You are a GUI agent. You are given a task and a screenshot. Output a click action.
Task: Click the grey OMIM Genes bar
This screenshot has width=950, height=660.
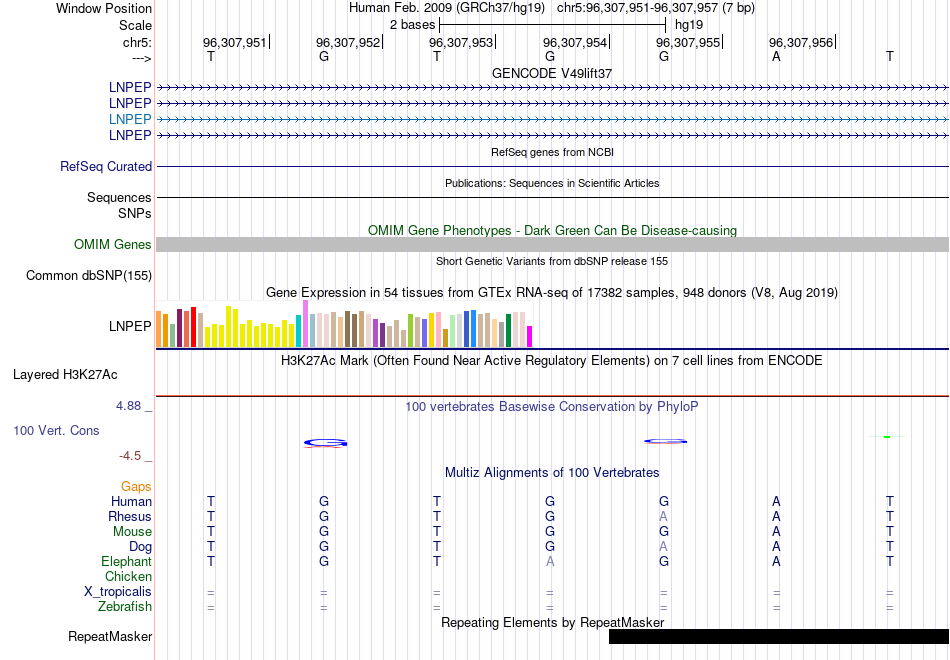pyautogui.click(x=552, y=244)
